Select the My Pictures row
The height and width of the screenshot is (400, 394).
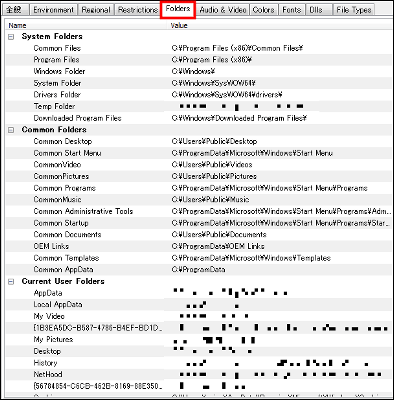199,340
